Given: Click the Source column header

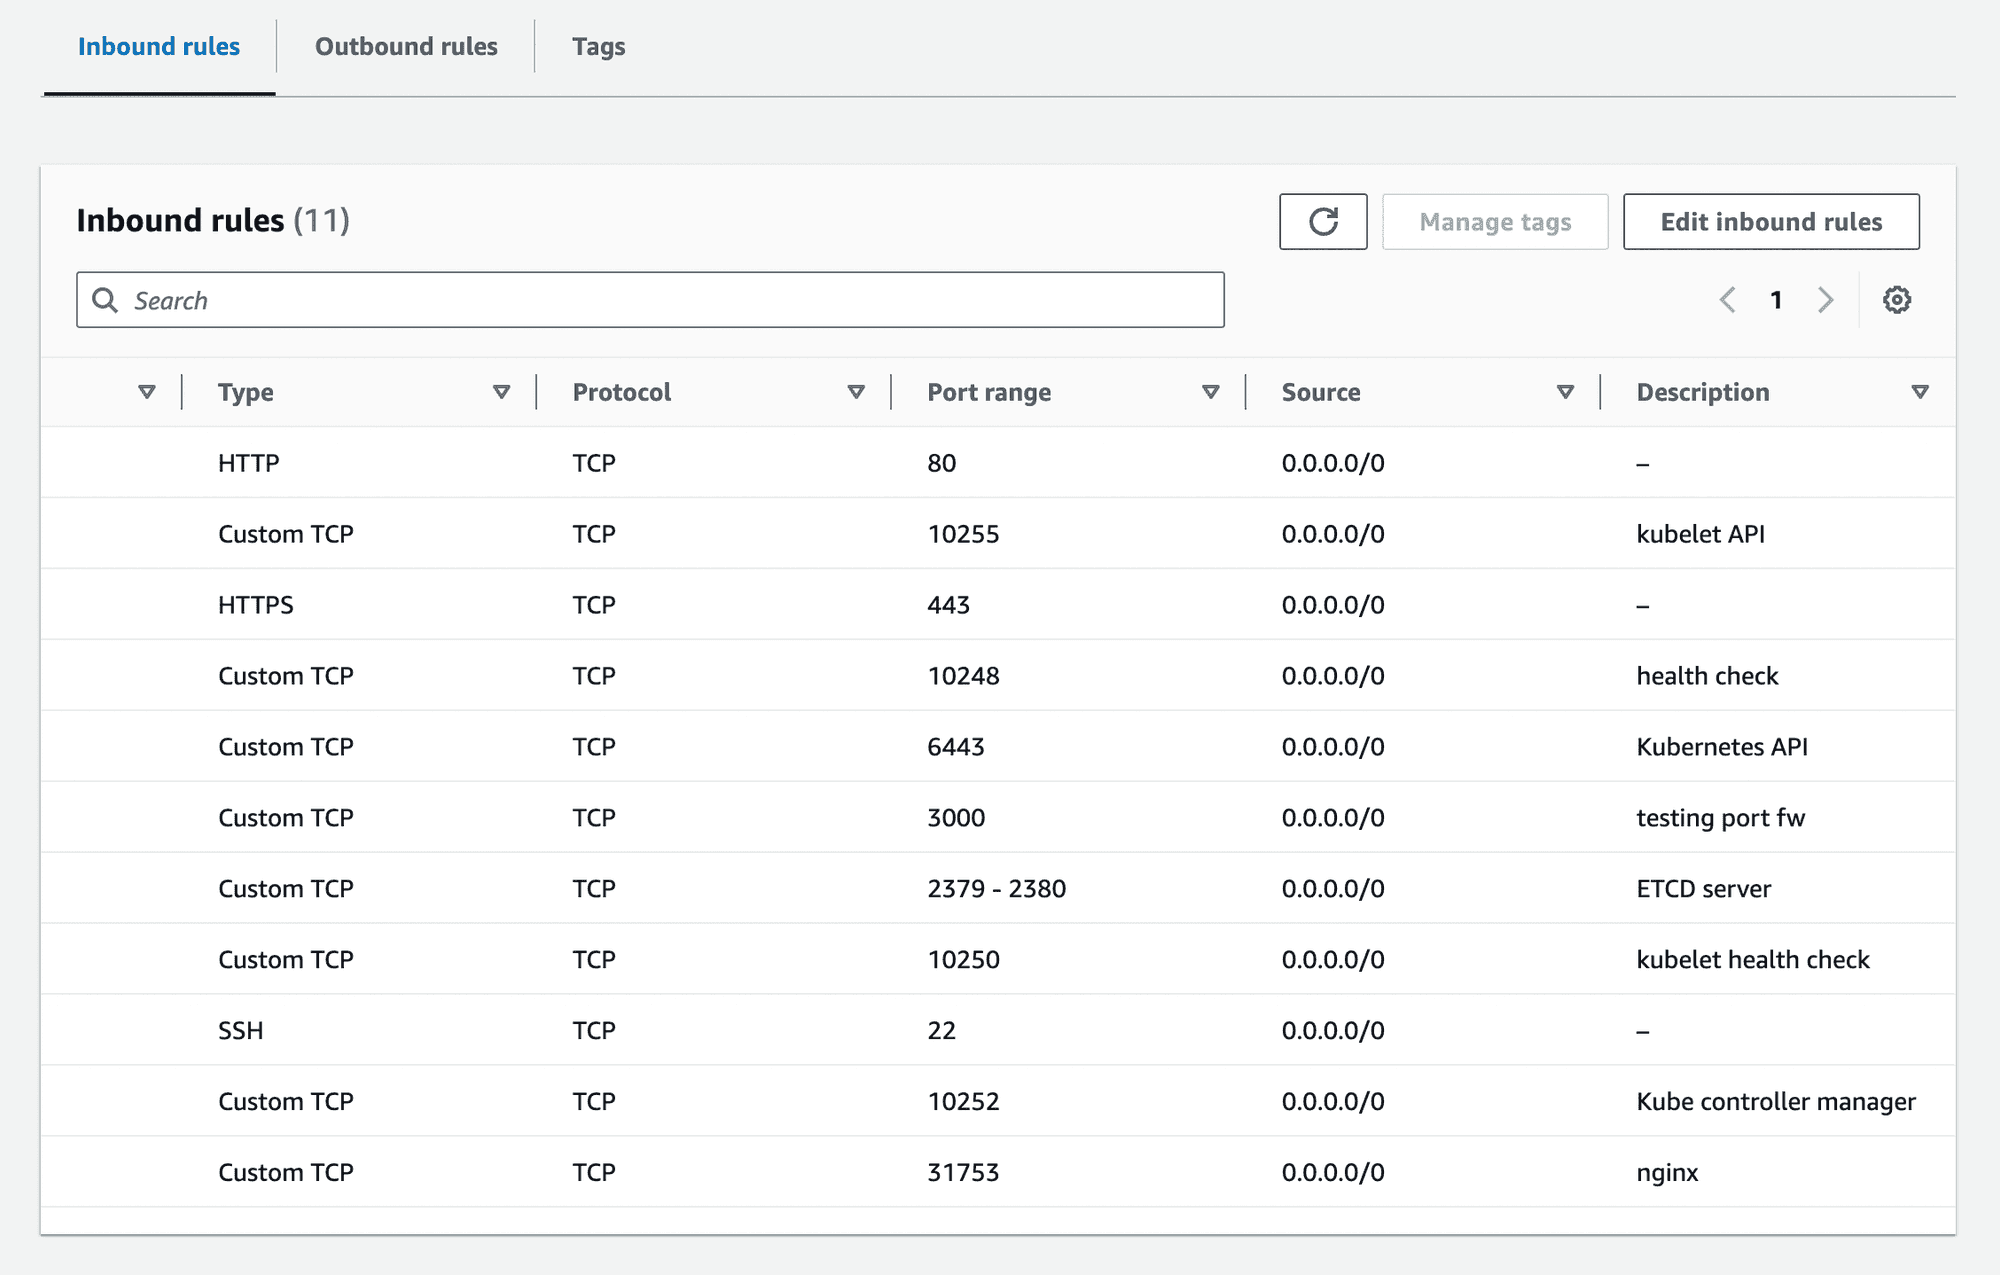Looking at the screenshot, I should coord(1321,392).
